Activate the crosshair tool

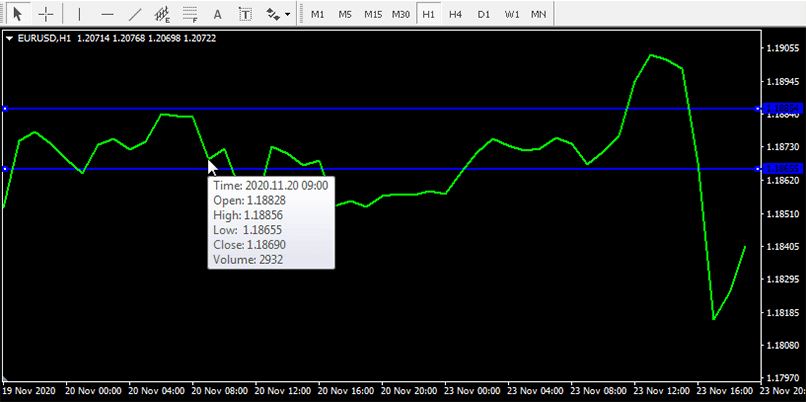tap(46, 14)
